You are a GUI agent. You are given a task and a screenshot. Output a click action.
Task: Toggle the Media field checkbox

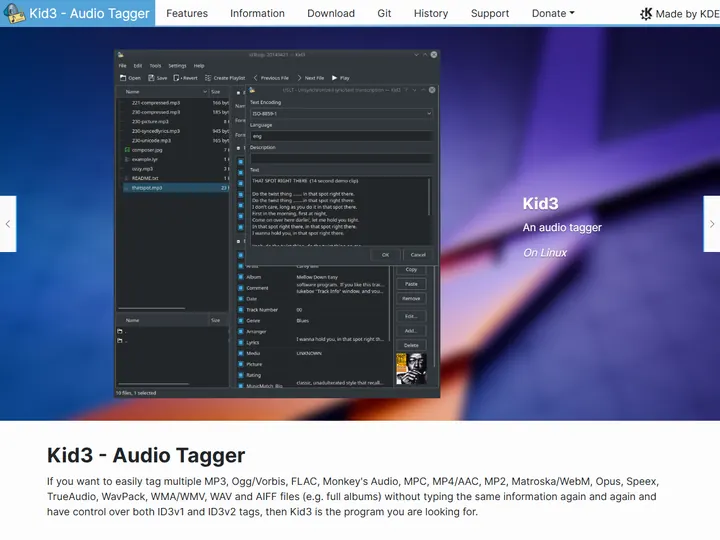[x=241, y=354]
